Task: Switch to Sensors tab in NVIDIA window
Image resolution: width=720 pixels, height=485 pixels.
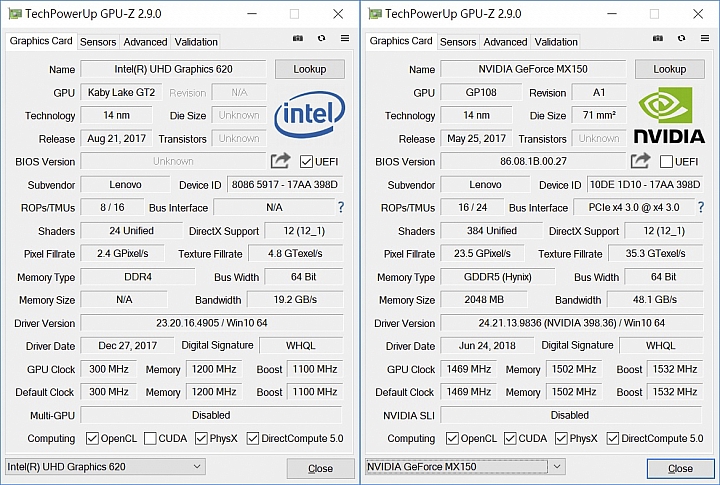Action: click(x=458, y=42)
